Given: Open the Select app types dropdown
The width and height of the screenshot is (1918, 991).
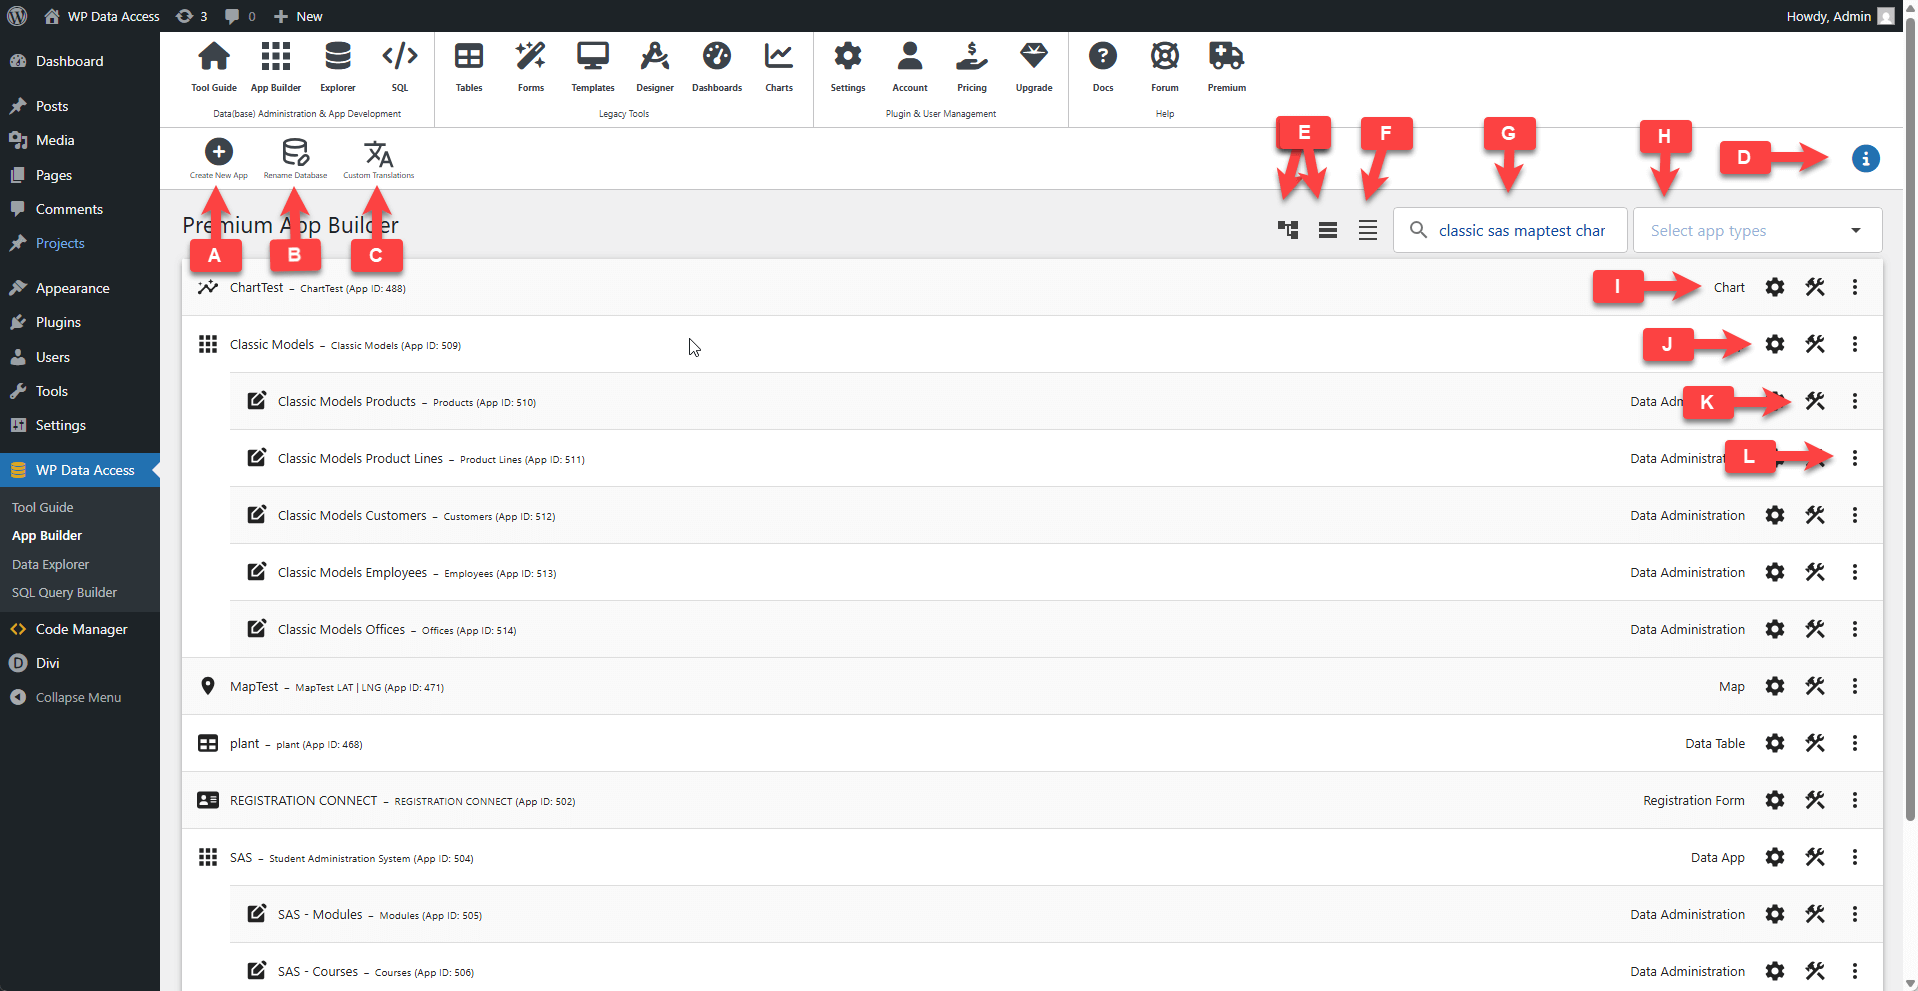Looking at the screenshot, I should tap(1756, 230).
